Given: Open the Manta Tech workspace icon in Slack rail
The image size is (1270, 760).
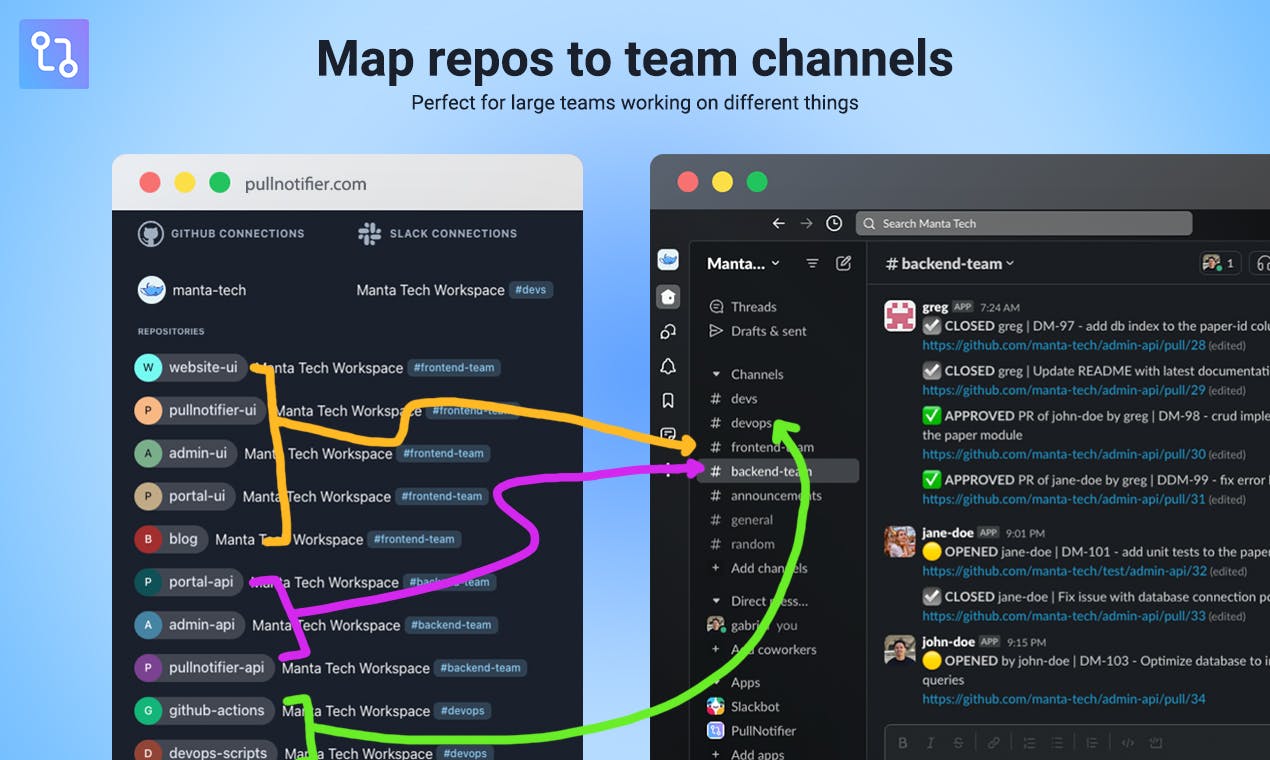Looking at the screenshot, I should [x=668, y=260].
